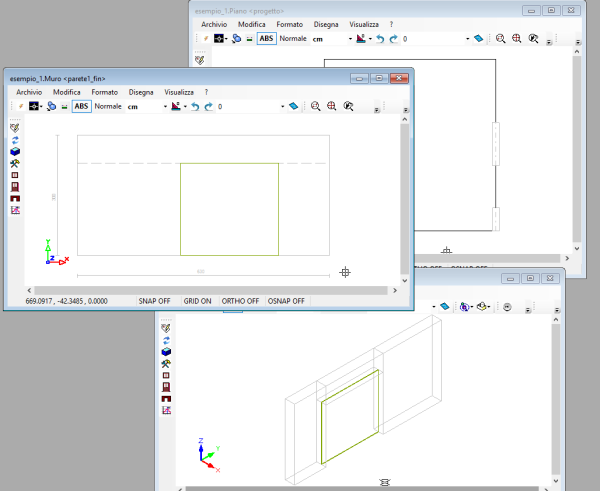Image resolution: width=600 pixels, height=491 pixels.
Task: Click the ABS button in Muro toolbar
Action: tap(82, 106)
